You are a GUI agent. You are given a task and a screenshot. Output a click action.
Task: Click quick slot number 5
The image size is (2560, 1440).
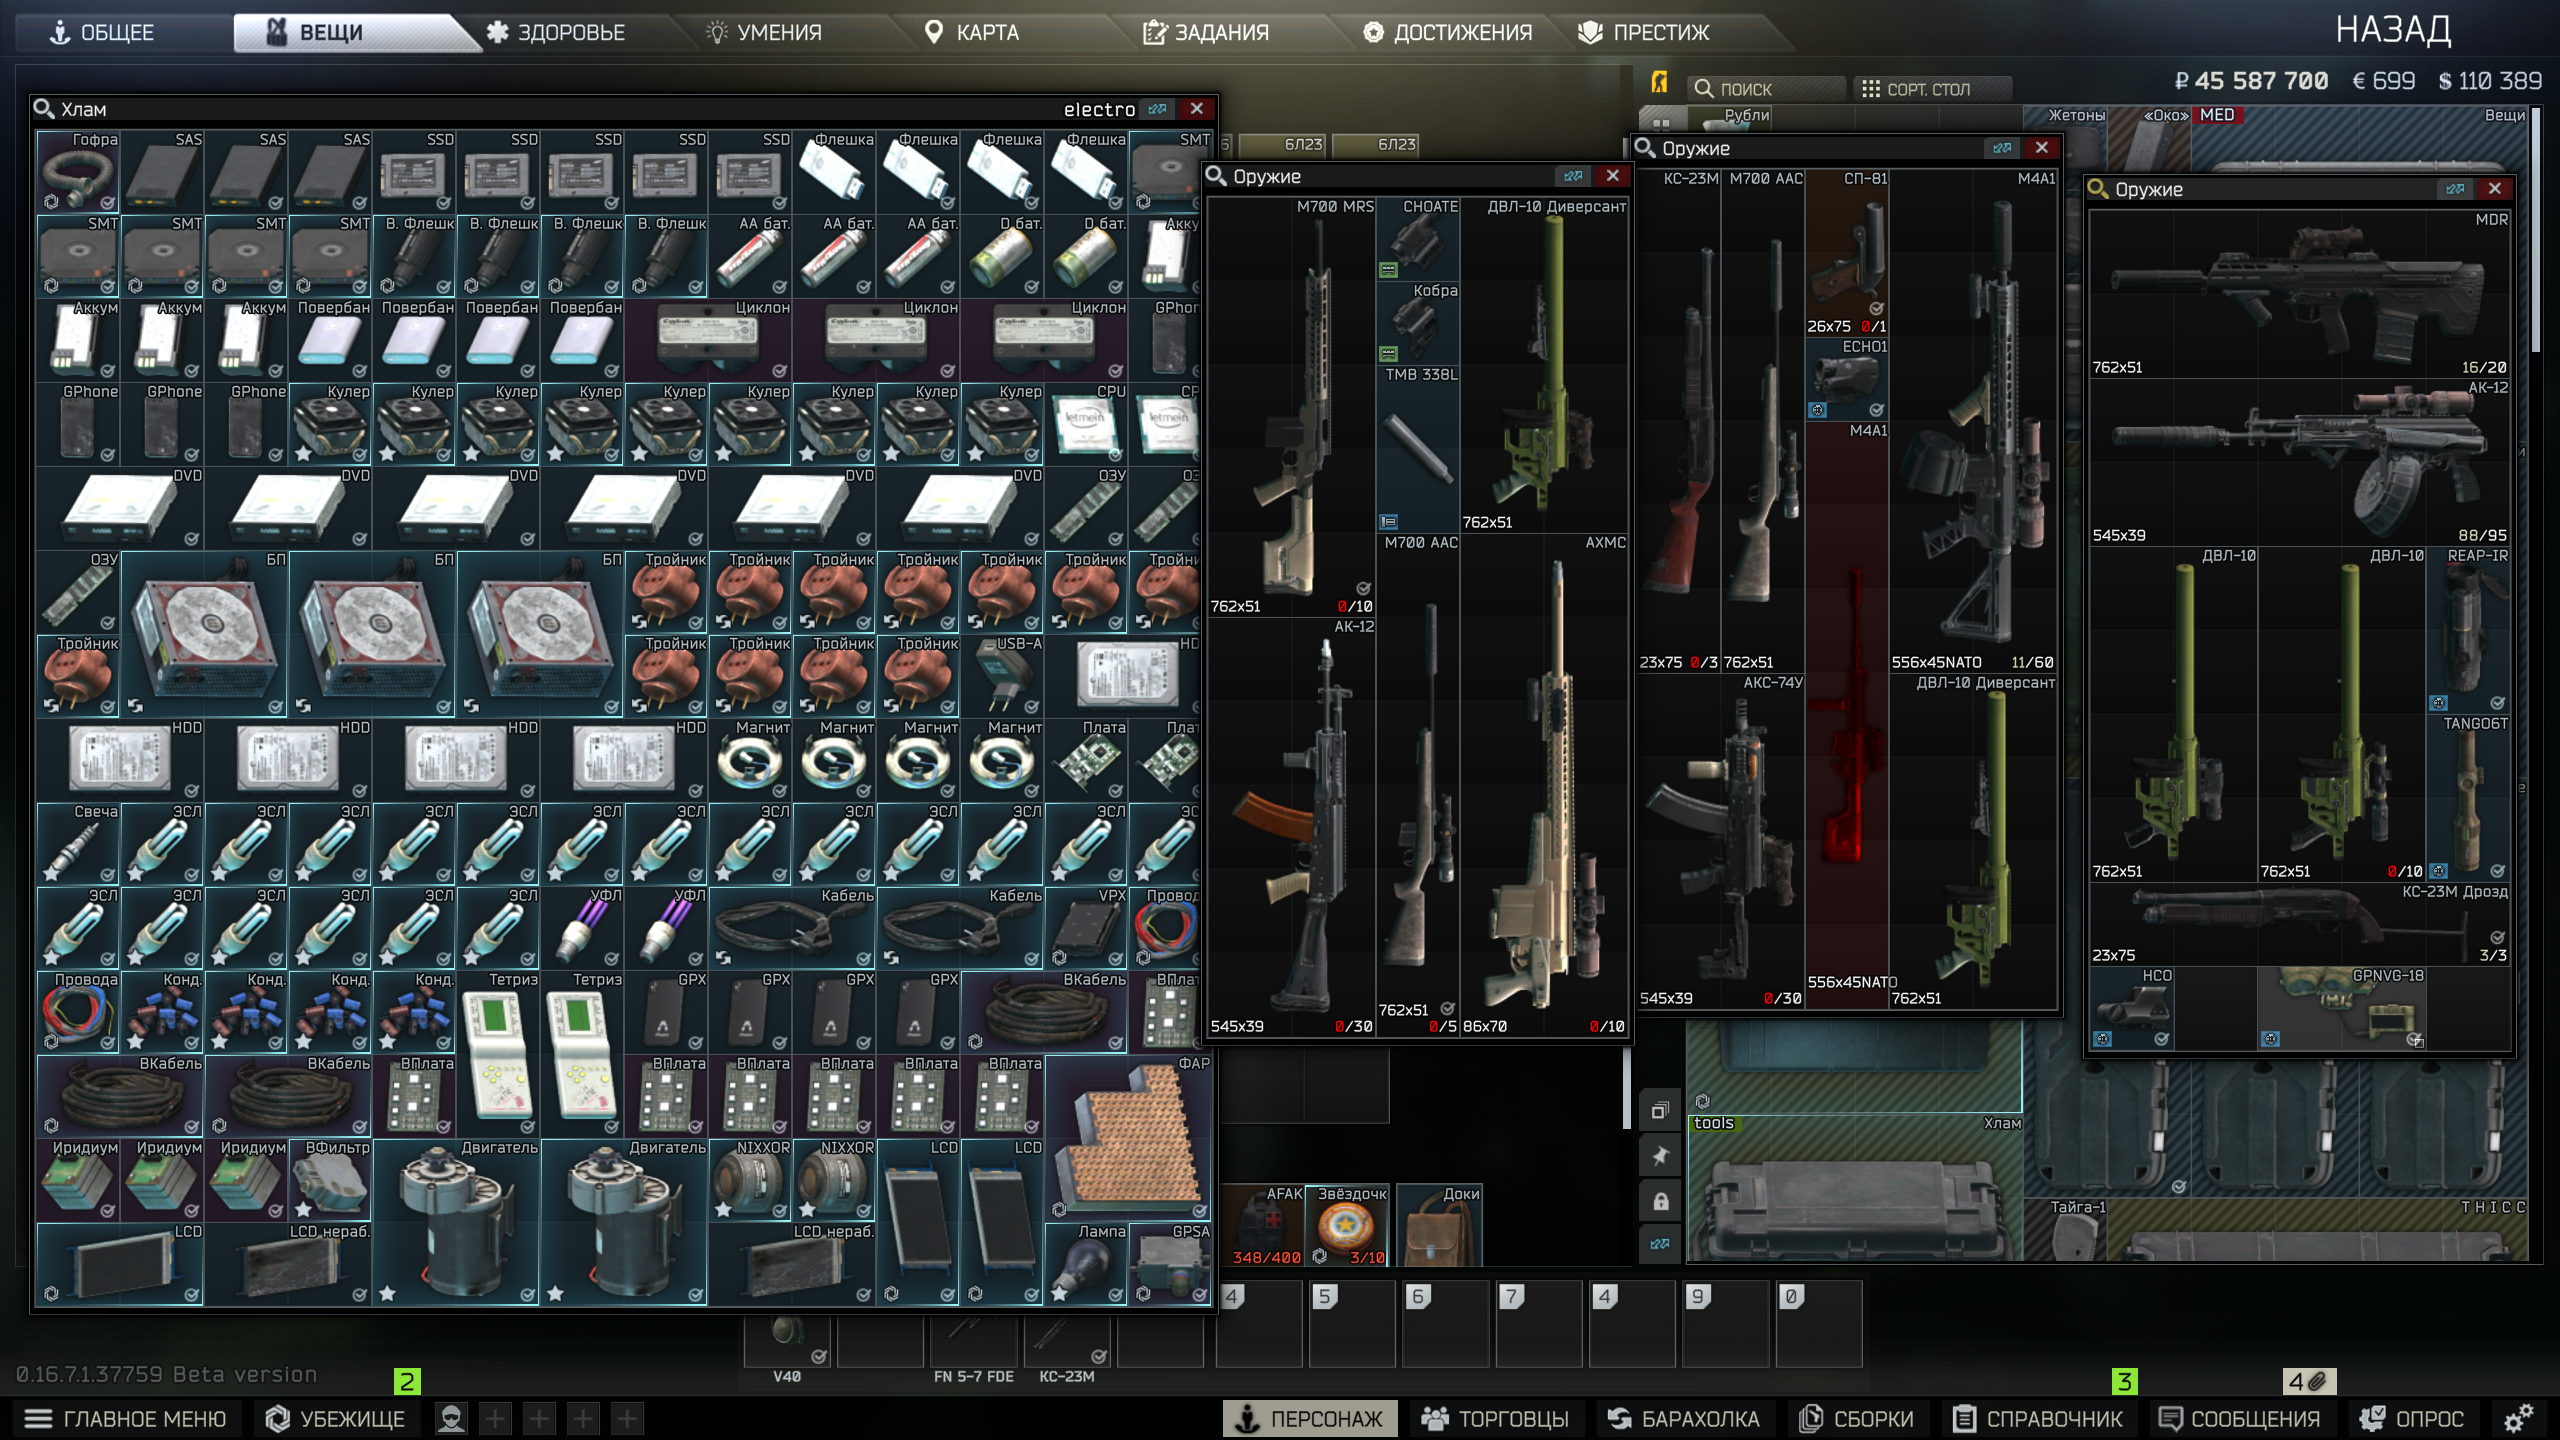[1352, 1323]
